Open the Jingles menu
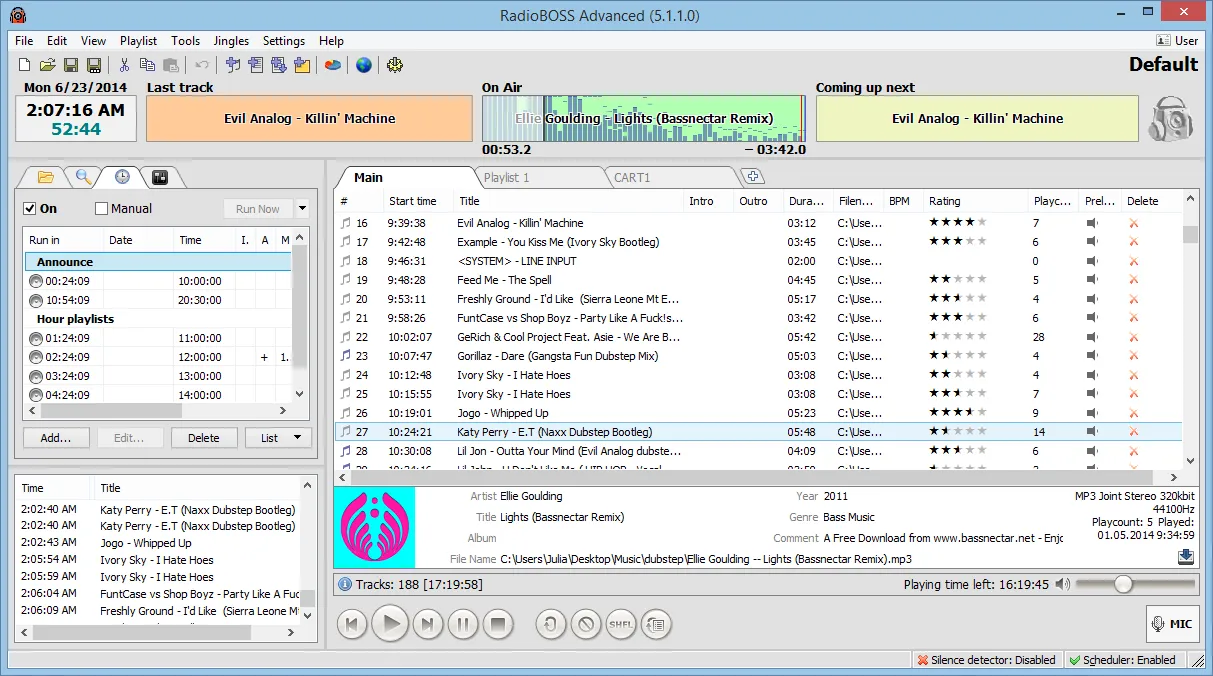 231,41
